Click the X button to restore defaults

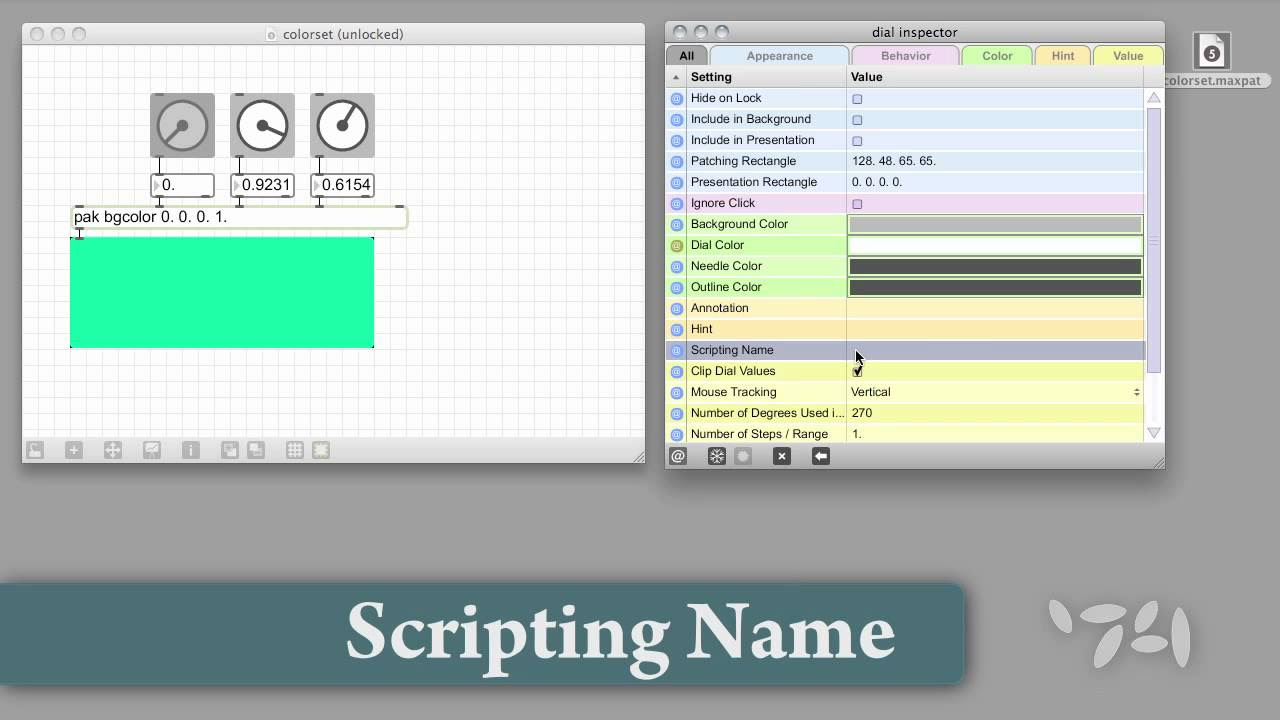782,456
